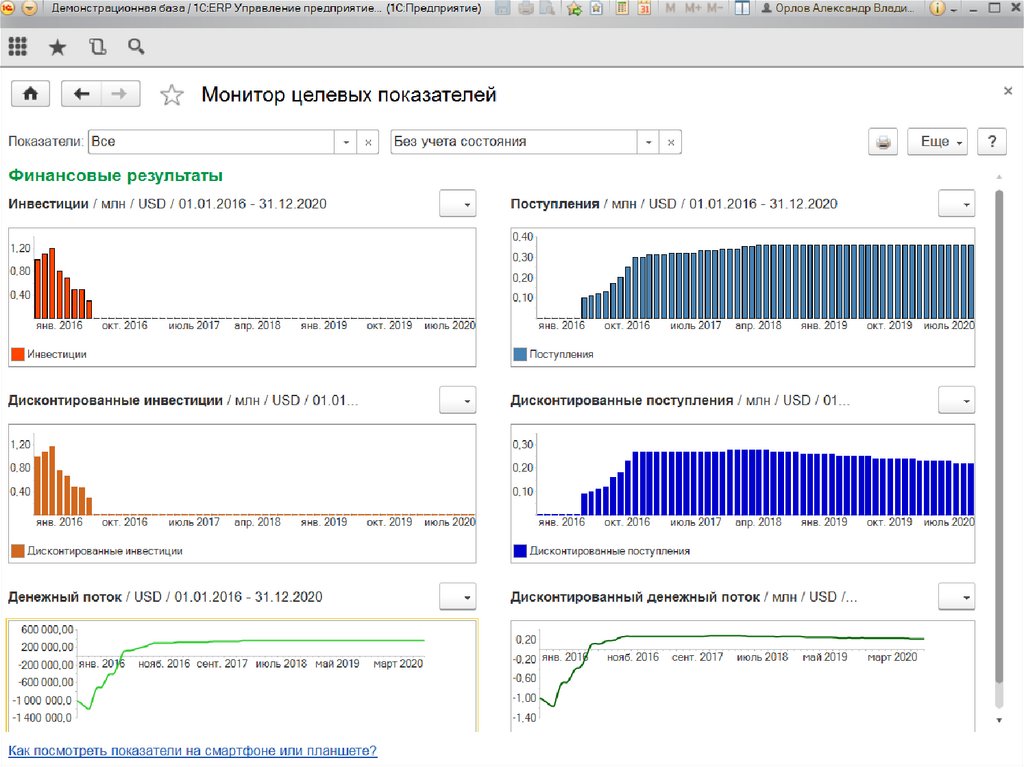Open user menu Орлов Александр
This screenshot has height=767, width=1024.
coord(836,9)
